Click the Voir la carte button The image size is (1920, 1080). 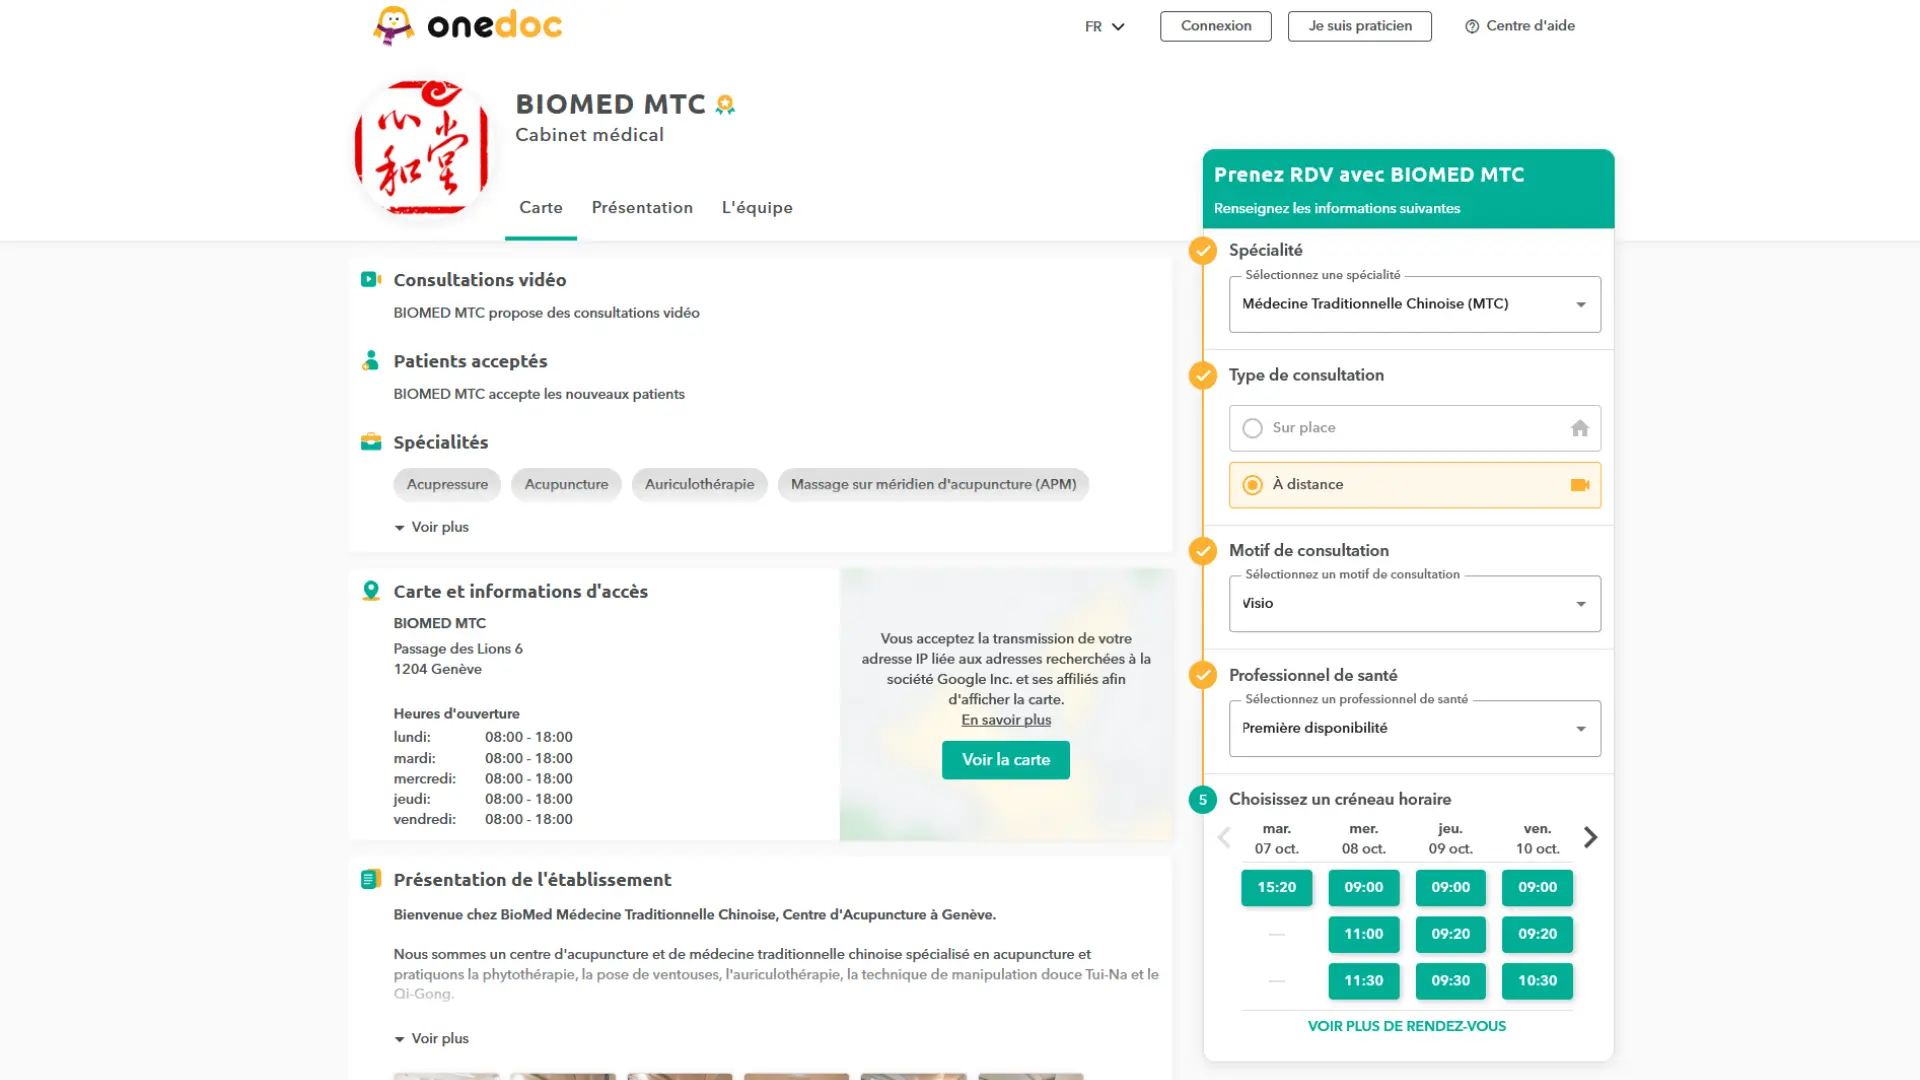(1005, 760)
